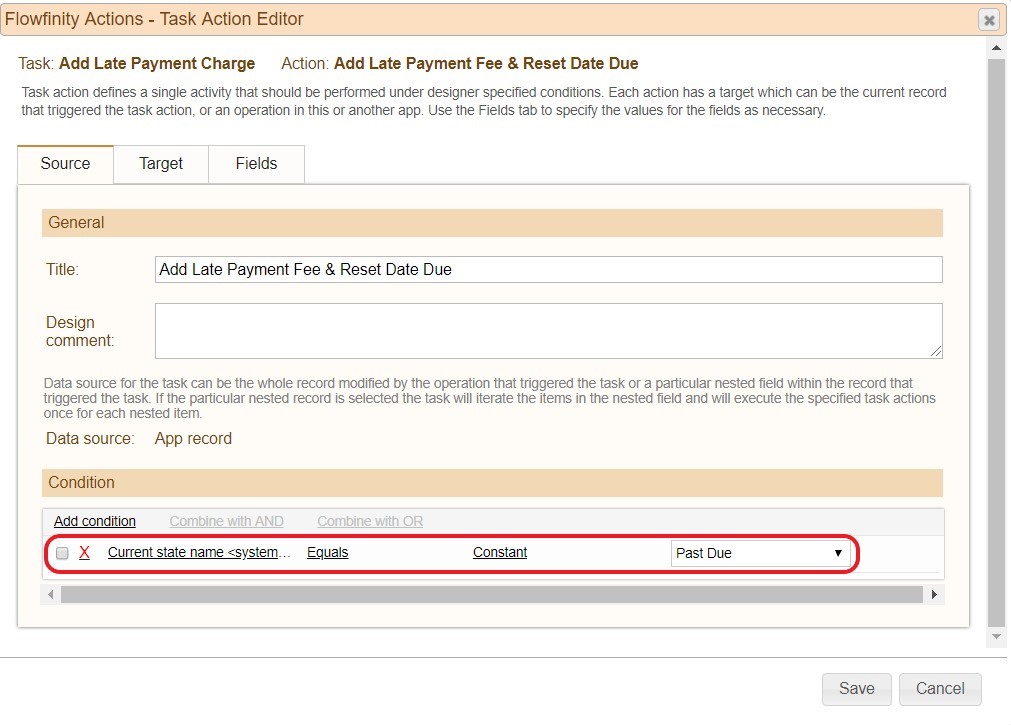Change the Equals operator
This screenshot has width=1011, height=725.
point(327,552)
